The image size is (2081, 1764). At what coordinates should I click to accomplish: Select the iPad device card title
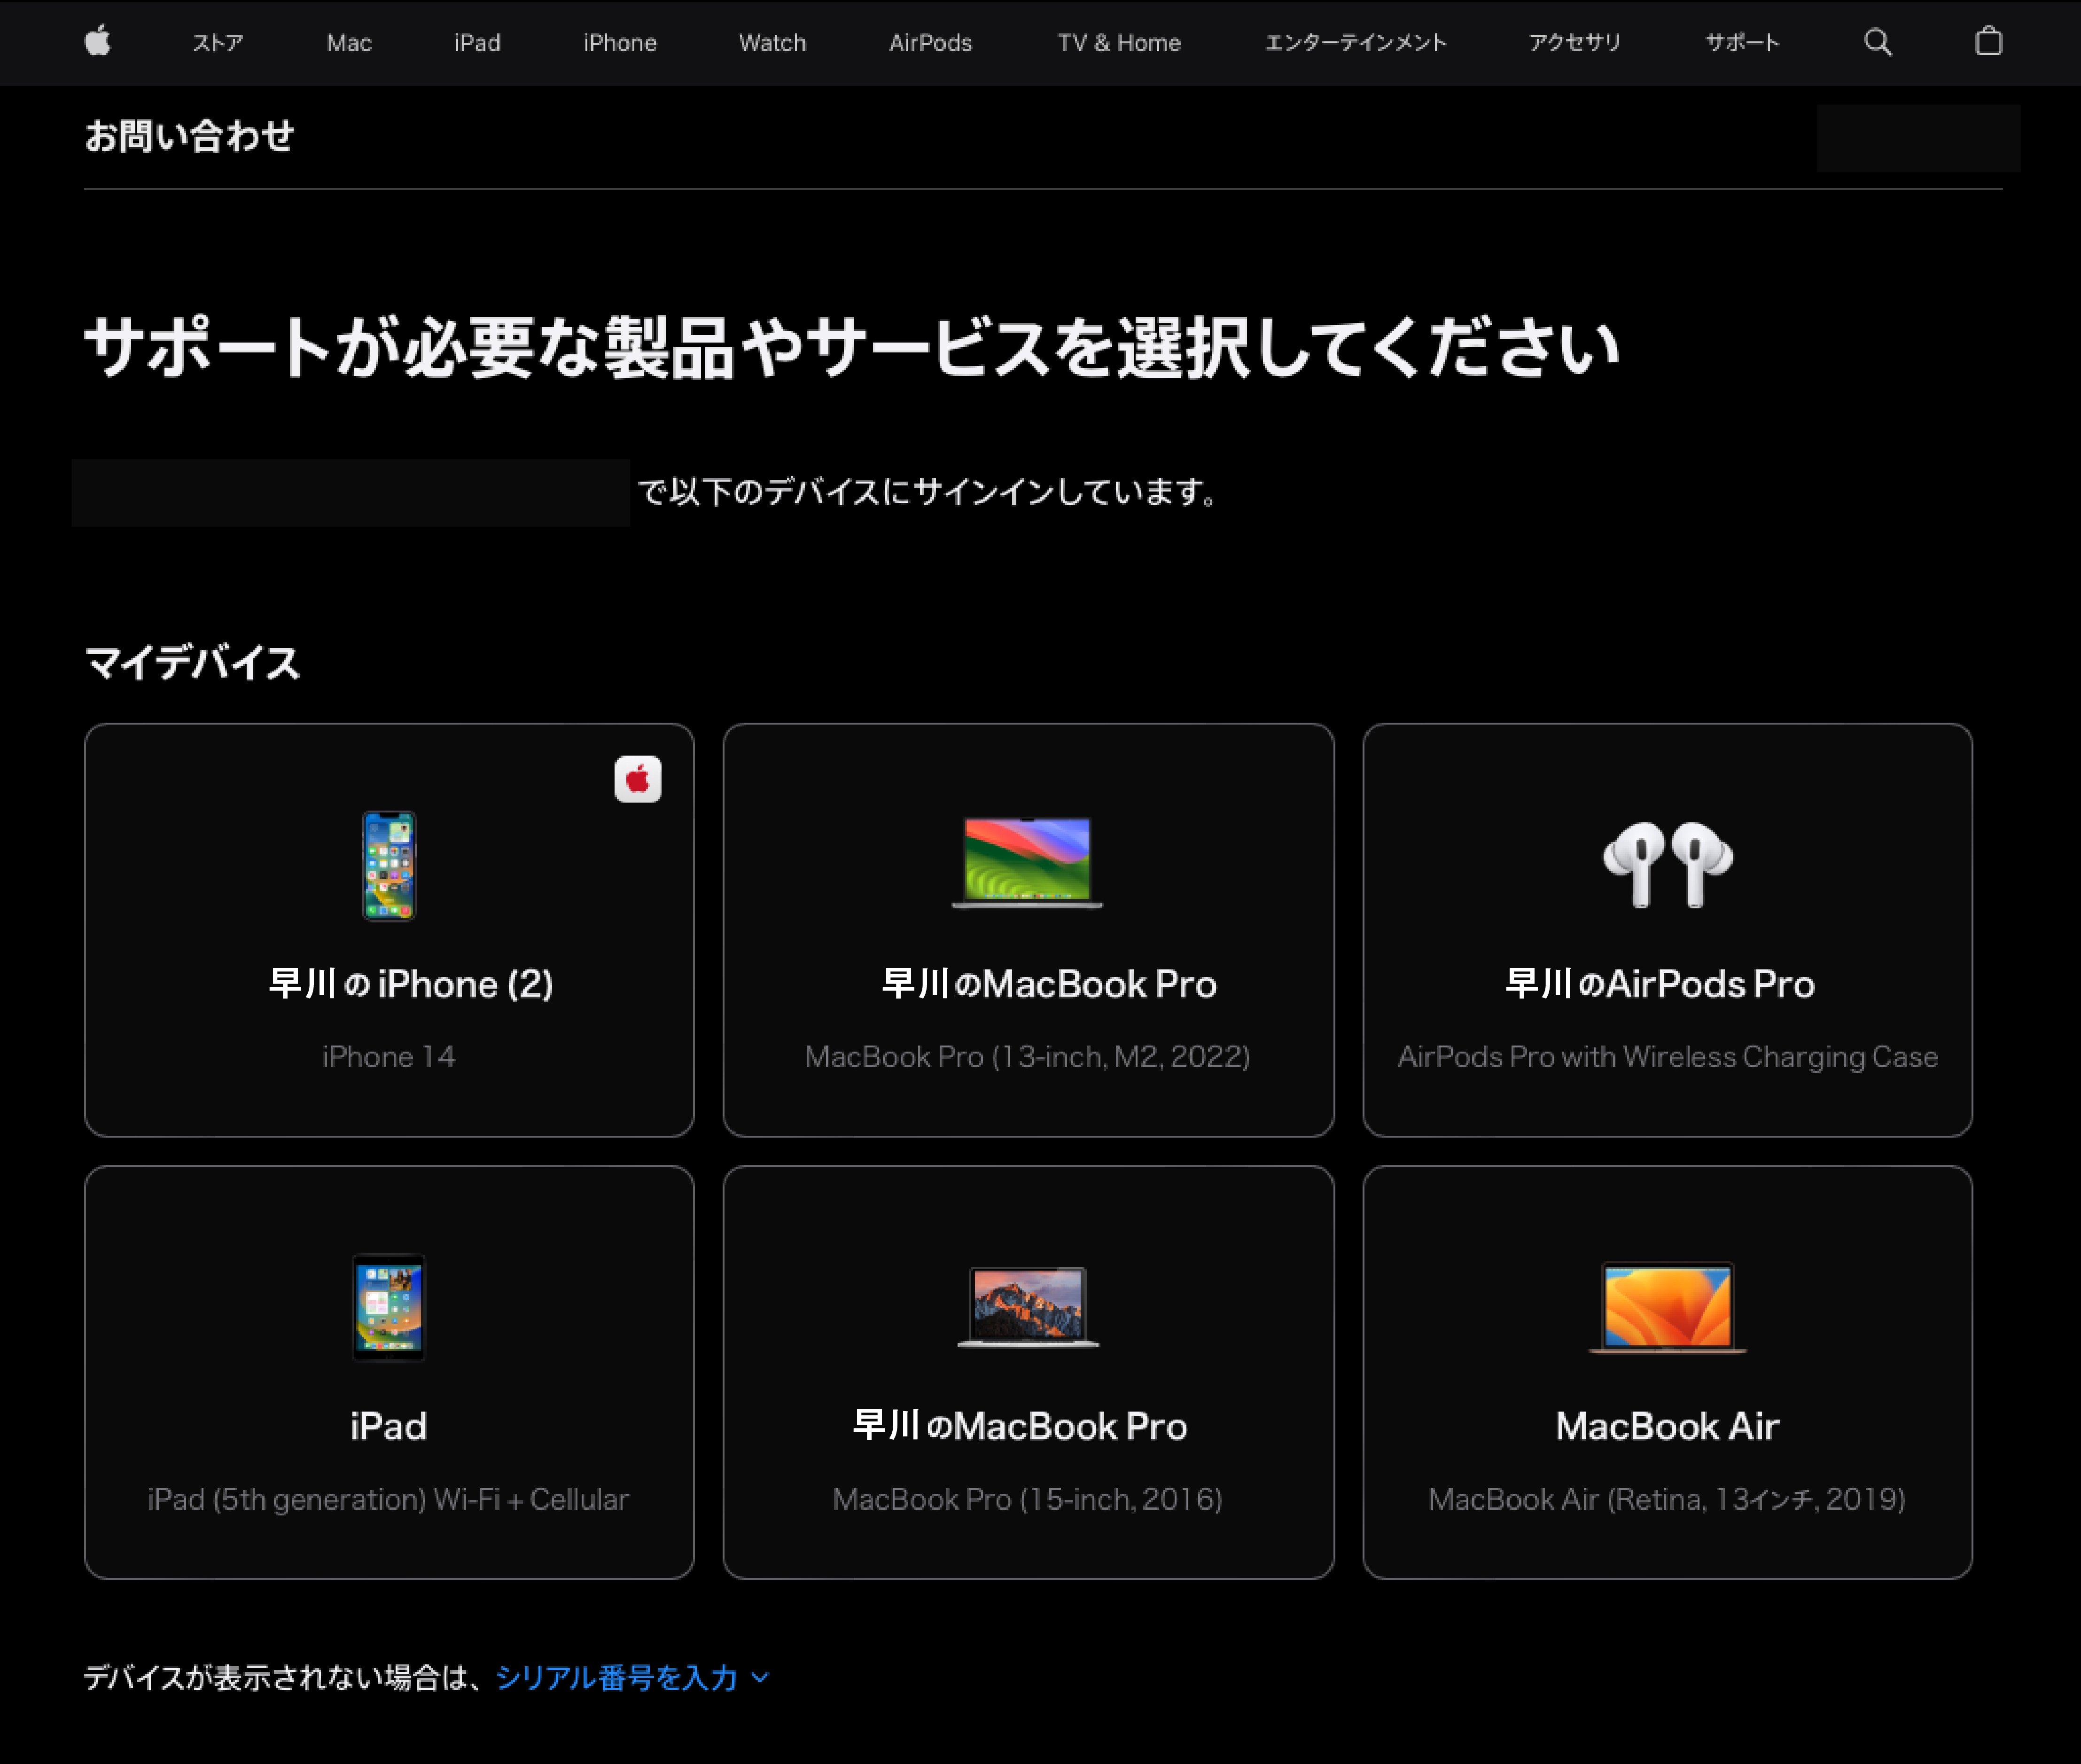click(389, 1426)
